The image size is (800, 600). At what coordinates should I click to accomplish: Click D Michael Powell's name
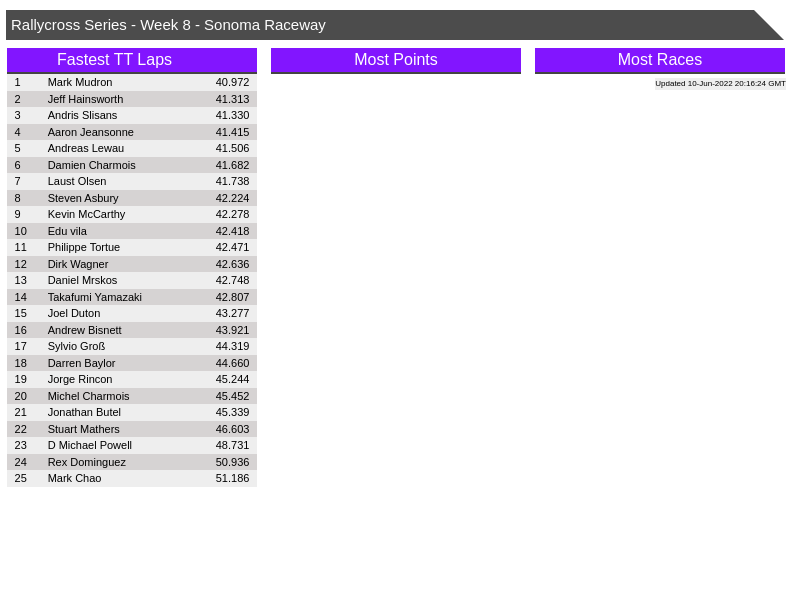coord(89,445)
